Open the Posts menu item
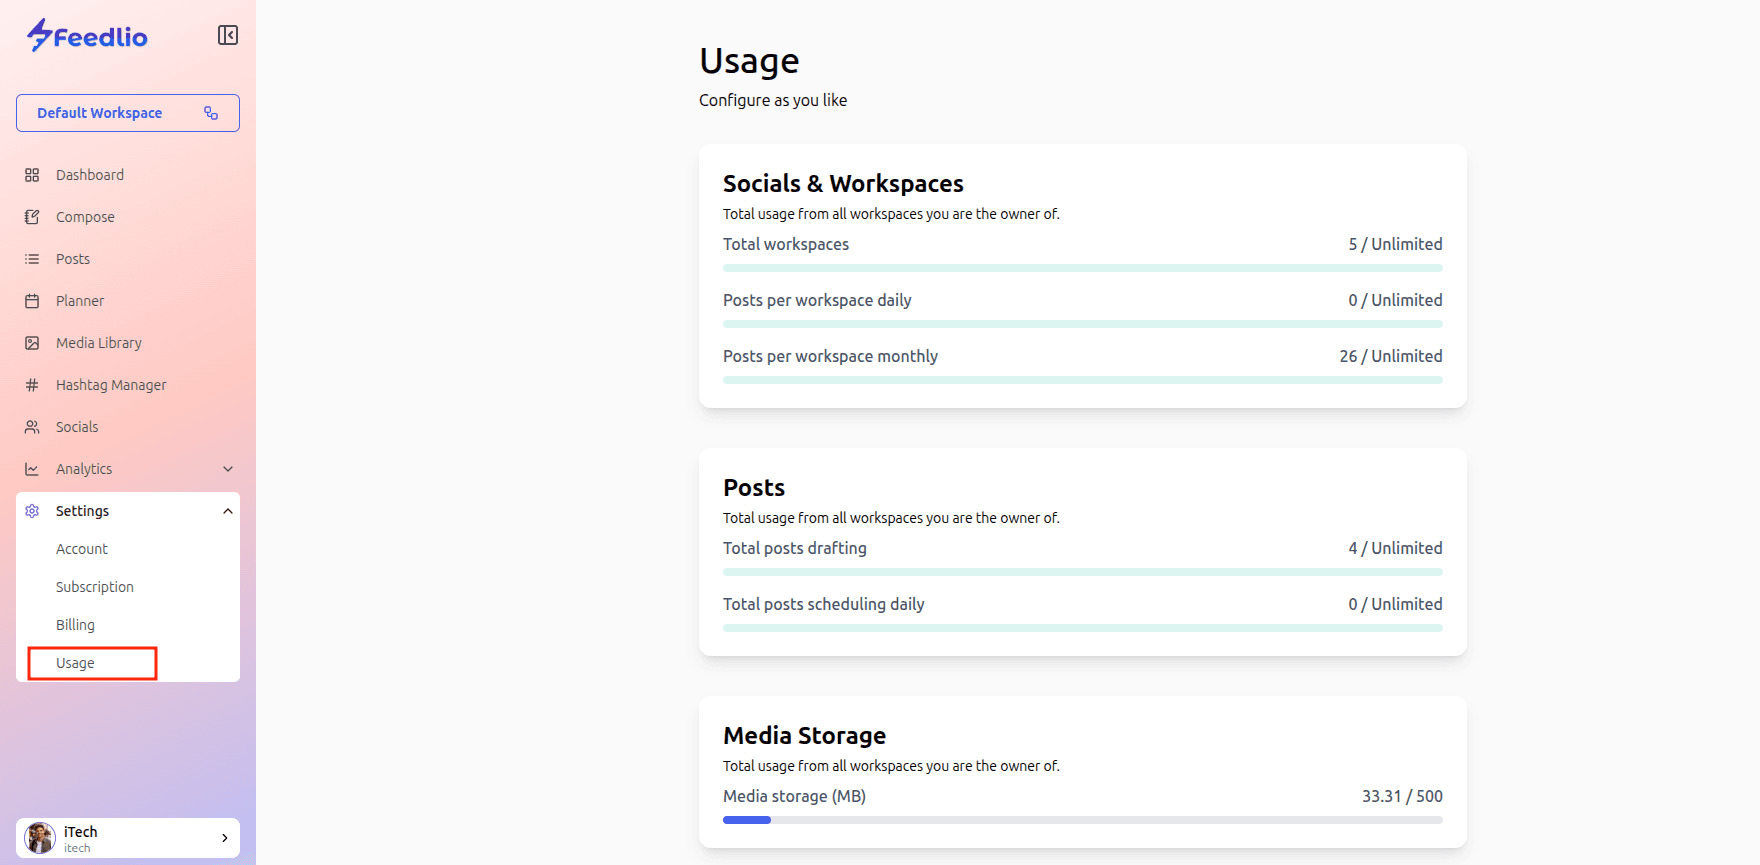Viewport: 1760px width, 865px height. pyautogui.click(x=73, y=259)
